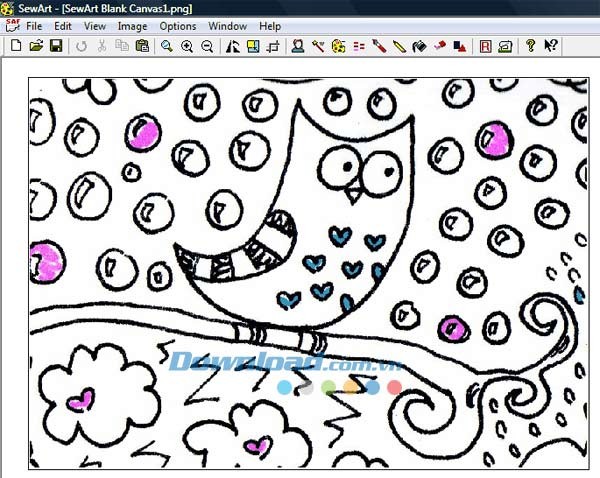Open a file with the folder icon
This screenshot has height=478, width=600.
(x=36, y=46)
